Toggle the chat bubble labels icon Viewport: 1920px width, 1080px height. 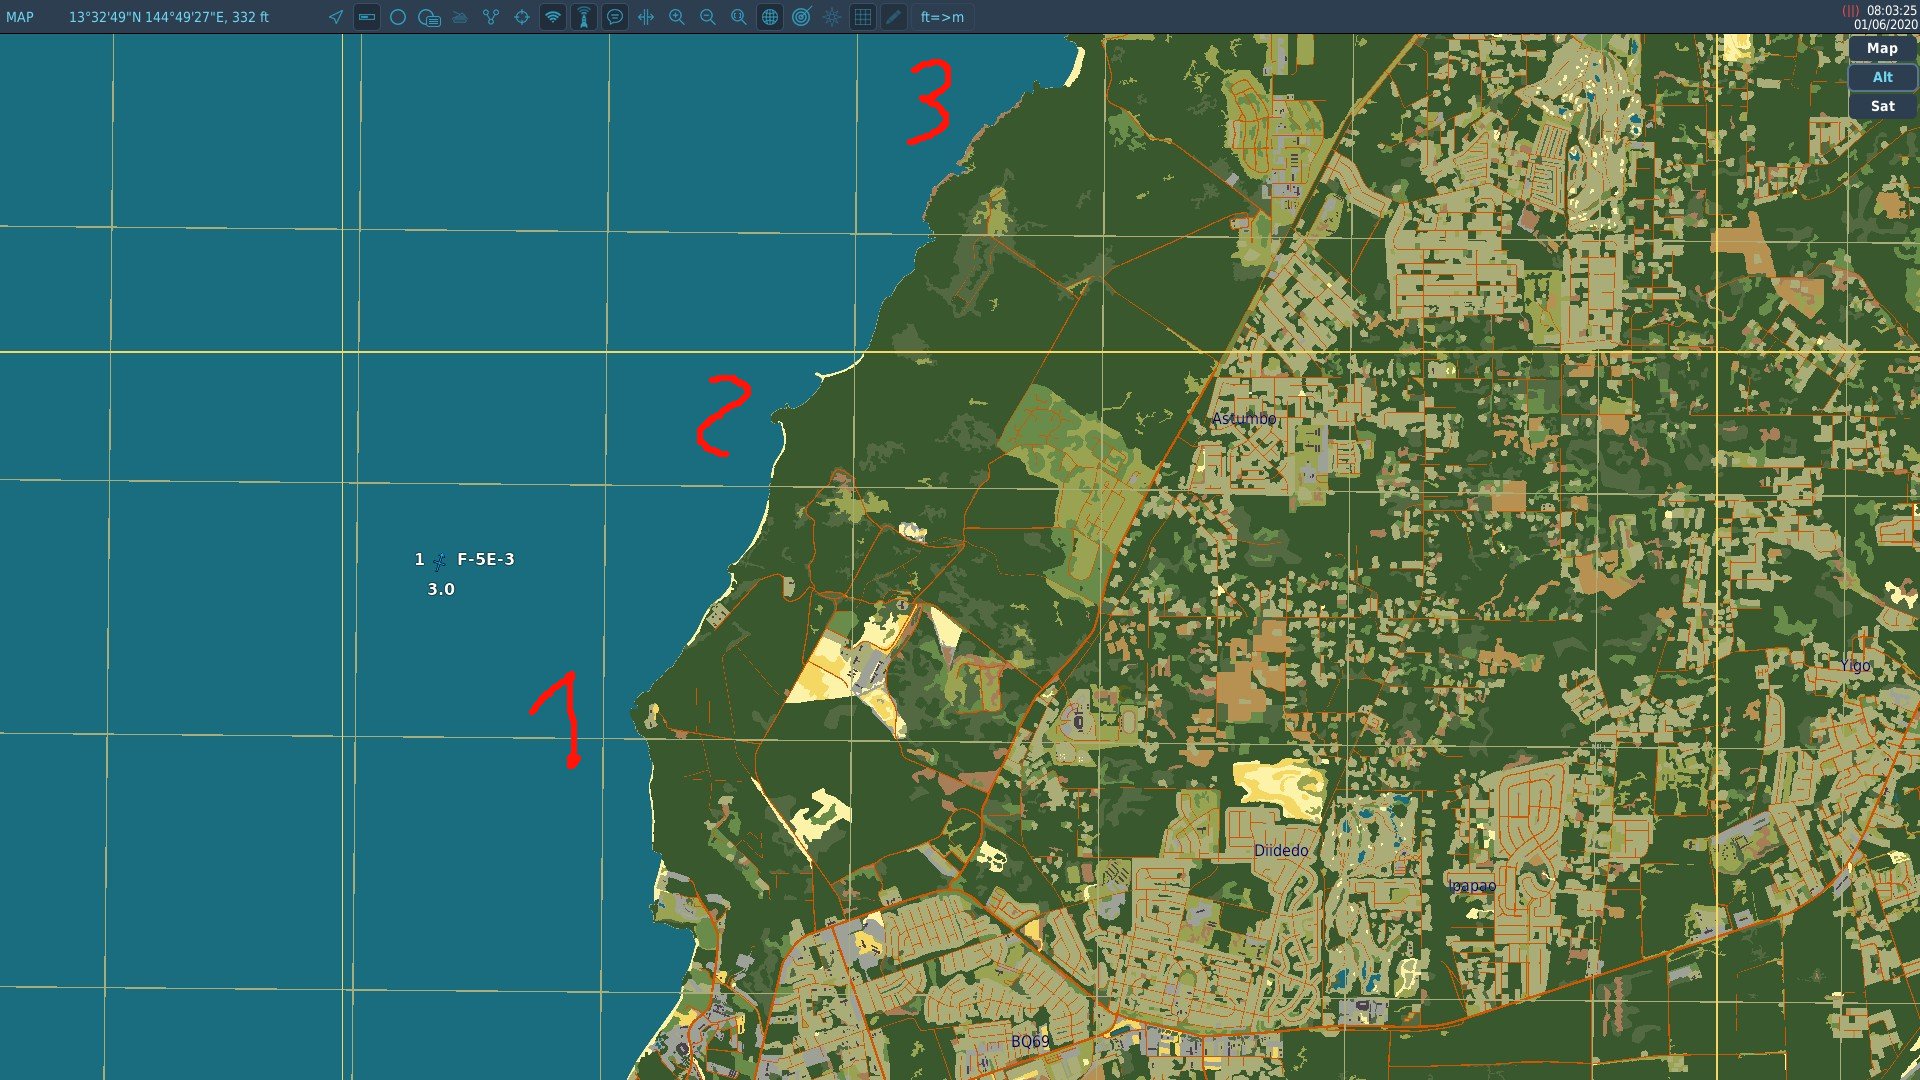coord(615,17)
